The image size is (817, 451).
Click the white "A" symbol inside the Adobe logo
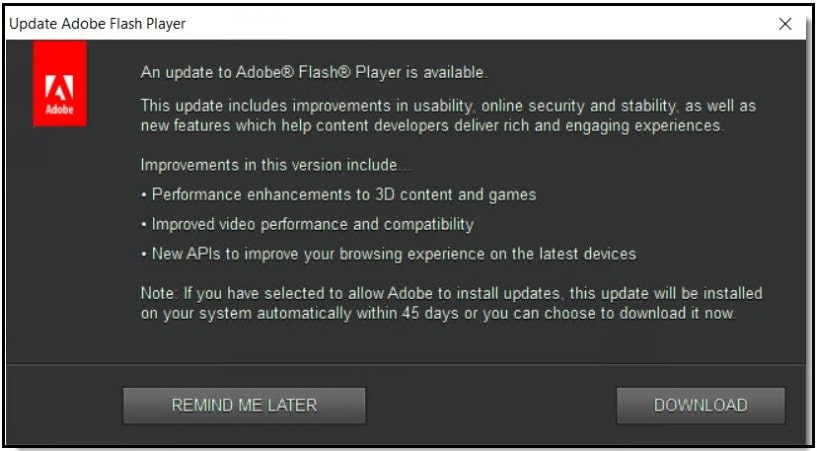pyautogui.click(x=59, y=87)
